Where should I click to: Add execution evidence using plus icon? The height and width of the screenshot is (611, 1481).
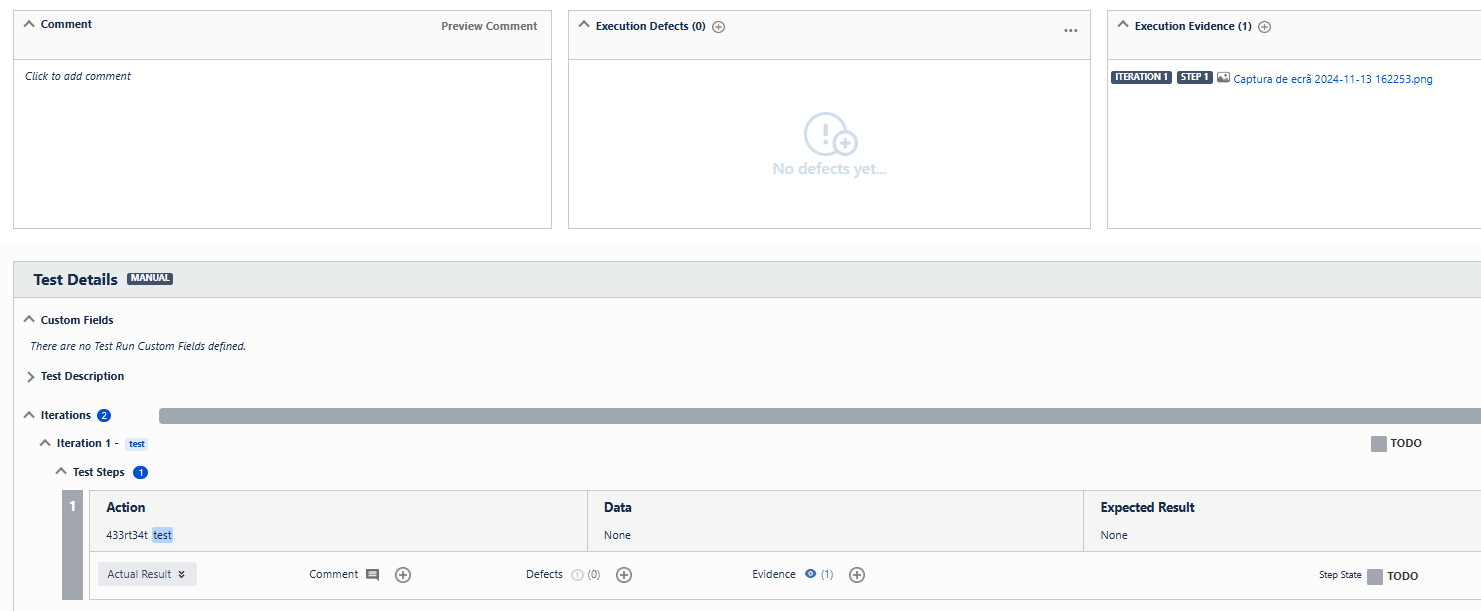(1264, 27)
